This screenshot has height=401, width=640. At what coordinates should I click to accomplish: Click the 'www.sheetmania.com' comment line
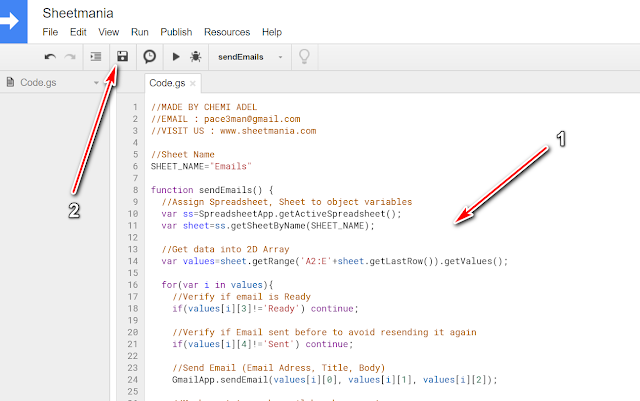233,131
